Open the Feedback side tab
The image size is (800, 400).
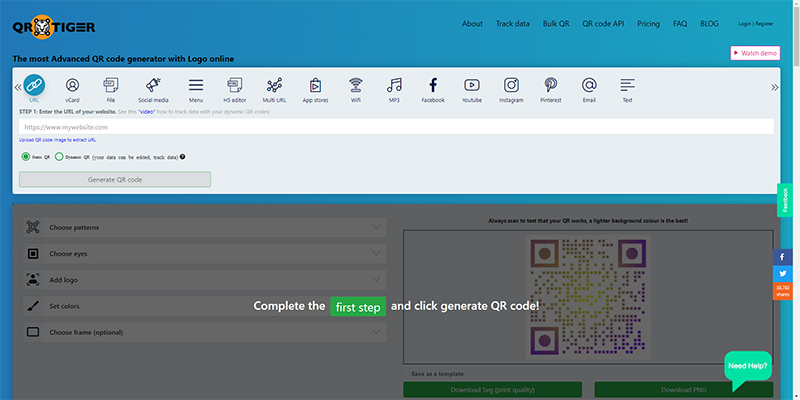point(785,200)
